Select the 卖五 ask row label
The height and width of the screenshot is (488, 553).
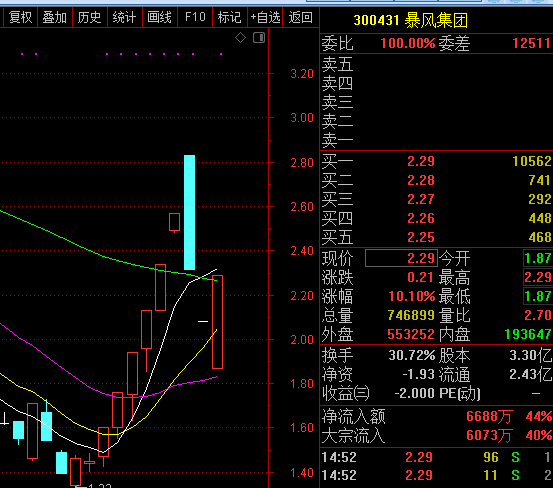click(x=337, y=64)
